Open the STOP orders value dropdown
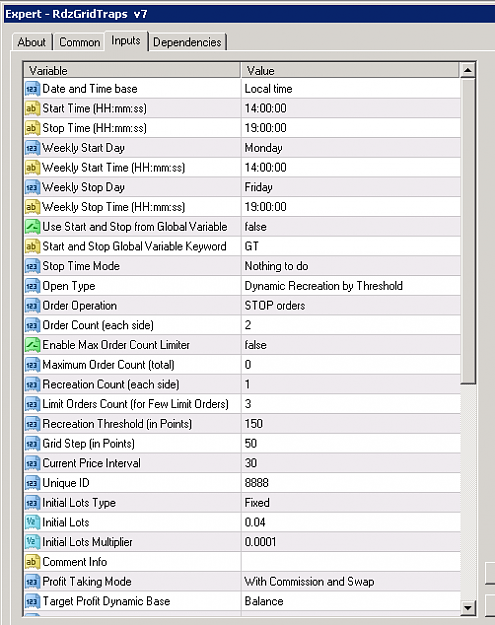This screenshot has width=495, height=625. (351, 306)
